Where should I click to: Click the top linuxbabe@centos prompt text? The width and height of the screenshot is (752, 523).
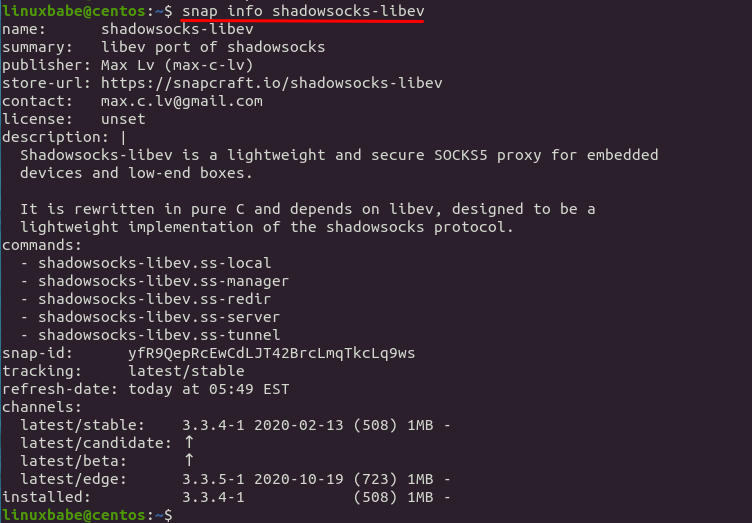pyautogui.click(x=84, y=11)
